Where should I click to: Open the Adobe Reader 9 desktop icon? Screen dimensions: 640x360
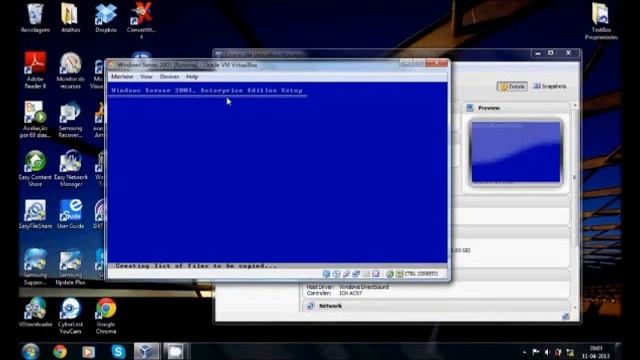click(x=35, y=70)
